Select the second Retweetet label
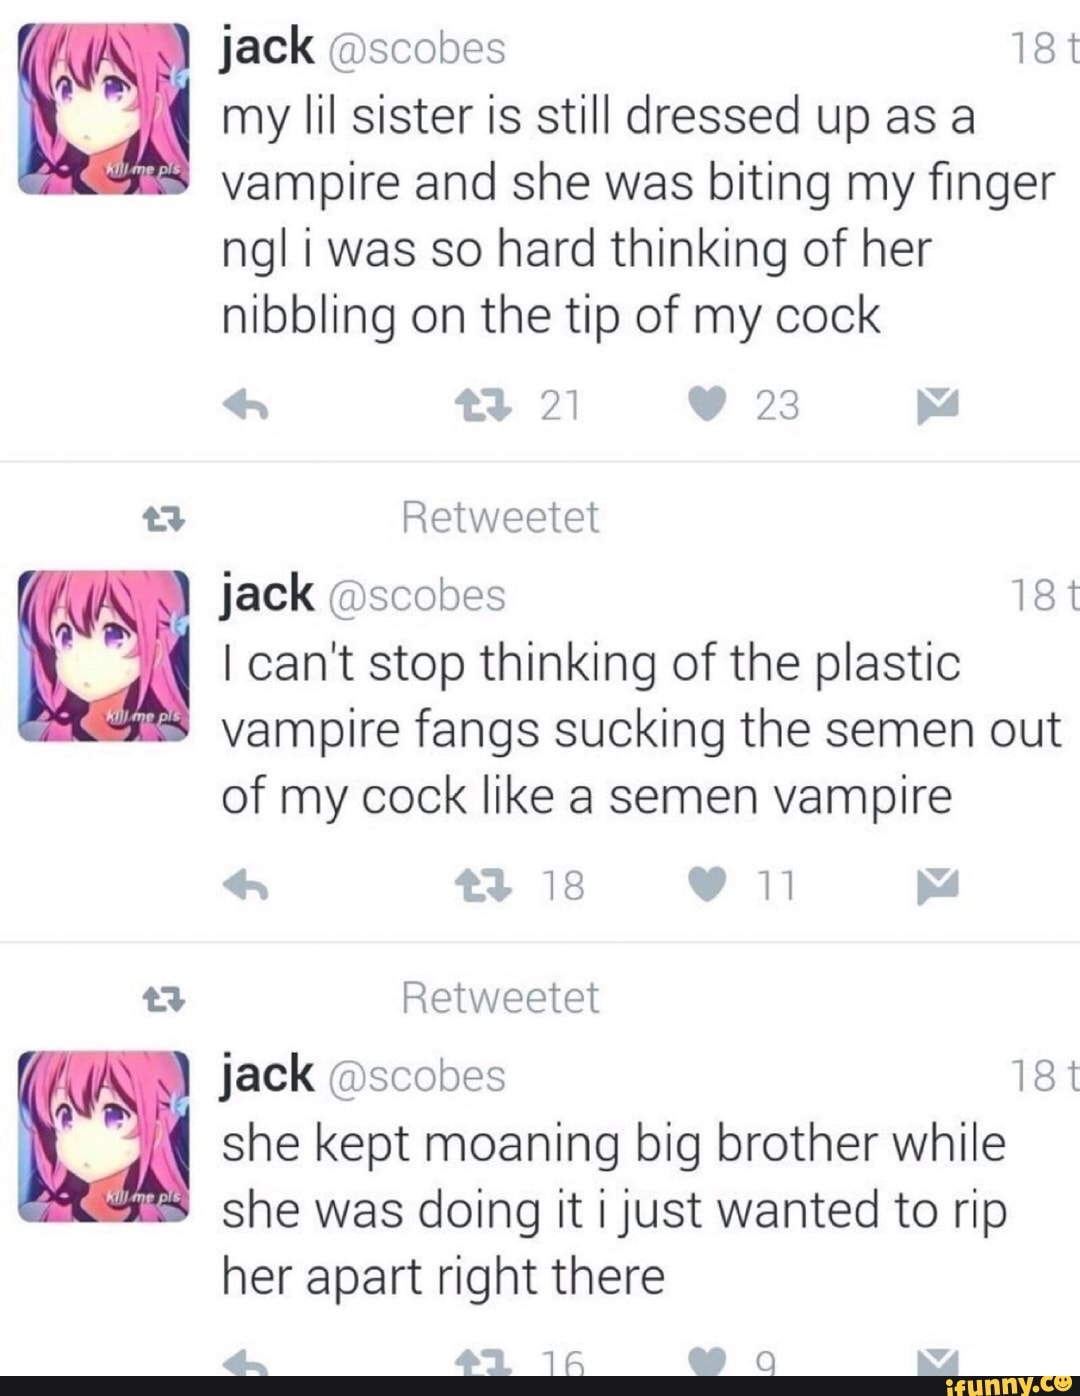Viewport: 1080px width, 1396px height. pyautogui.click(x=500, y=997)
